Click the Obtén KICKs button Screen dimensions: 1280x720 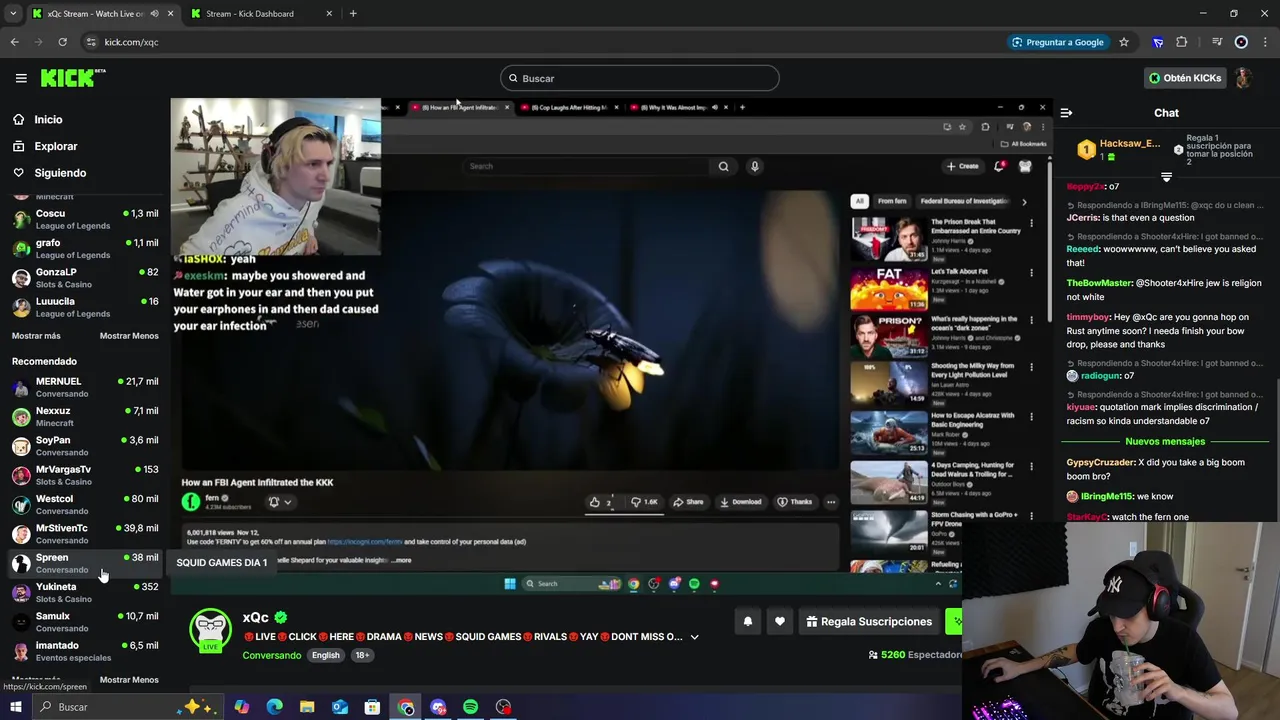pos(1185,78)
